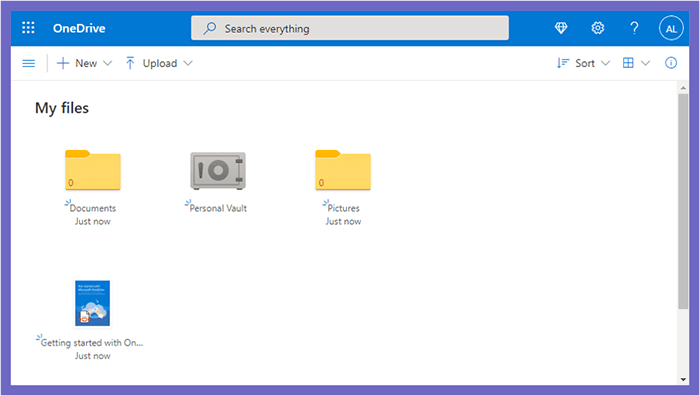Open the Documents folder icon

pyautogui.click(x=93, y=170)
